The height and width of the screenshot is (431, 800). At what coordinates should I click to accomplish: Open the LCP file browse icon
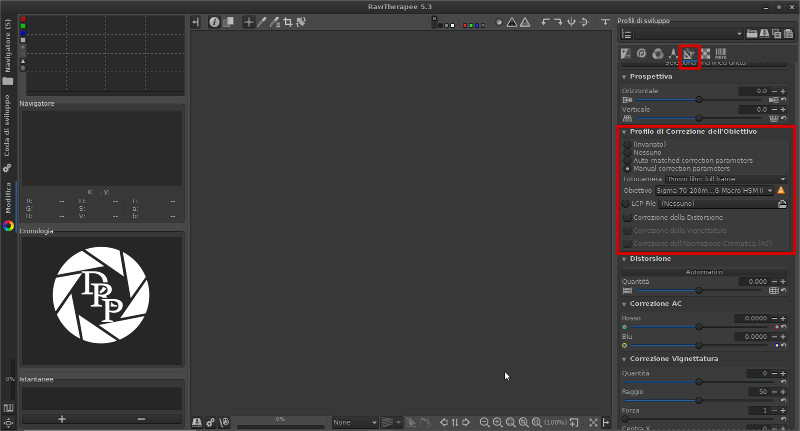click(782, 203)
